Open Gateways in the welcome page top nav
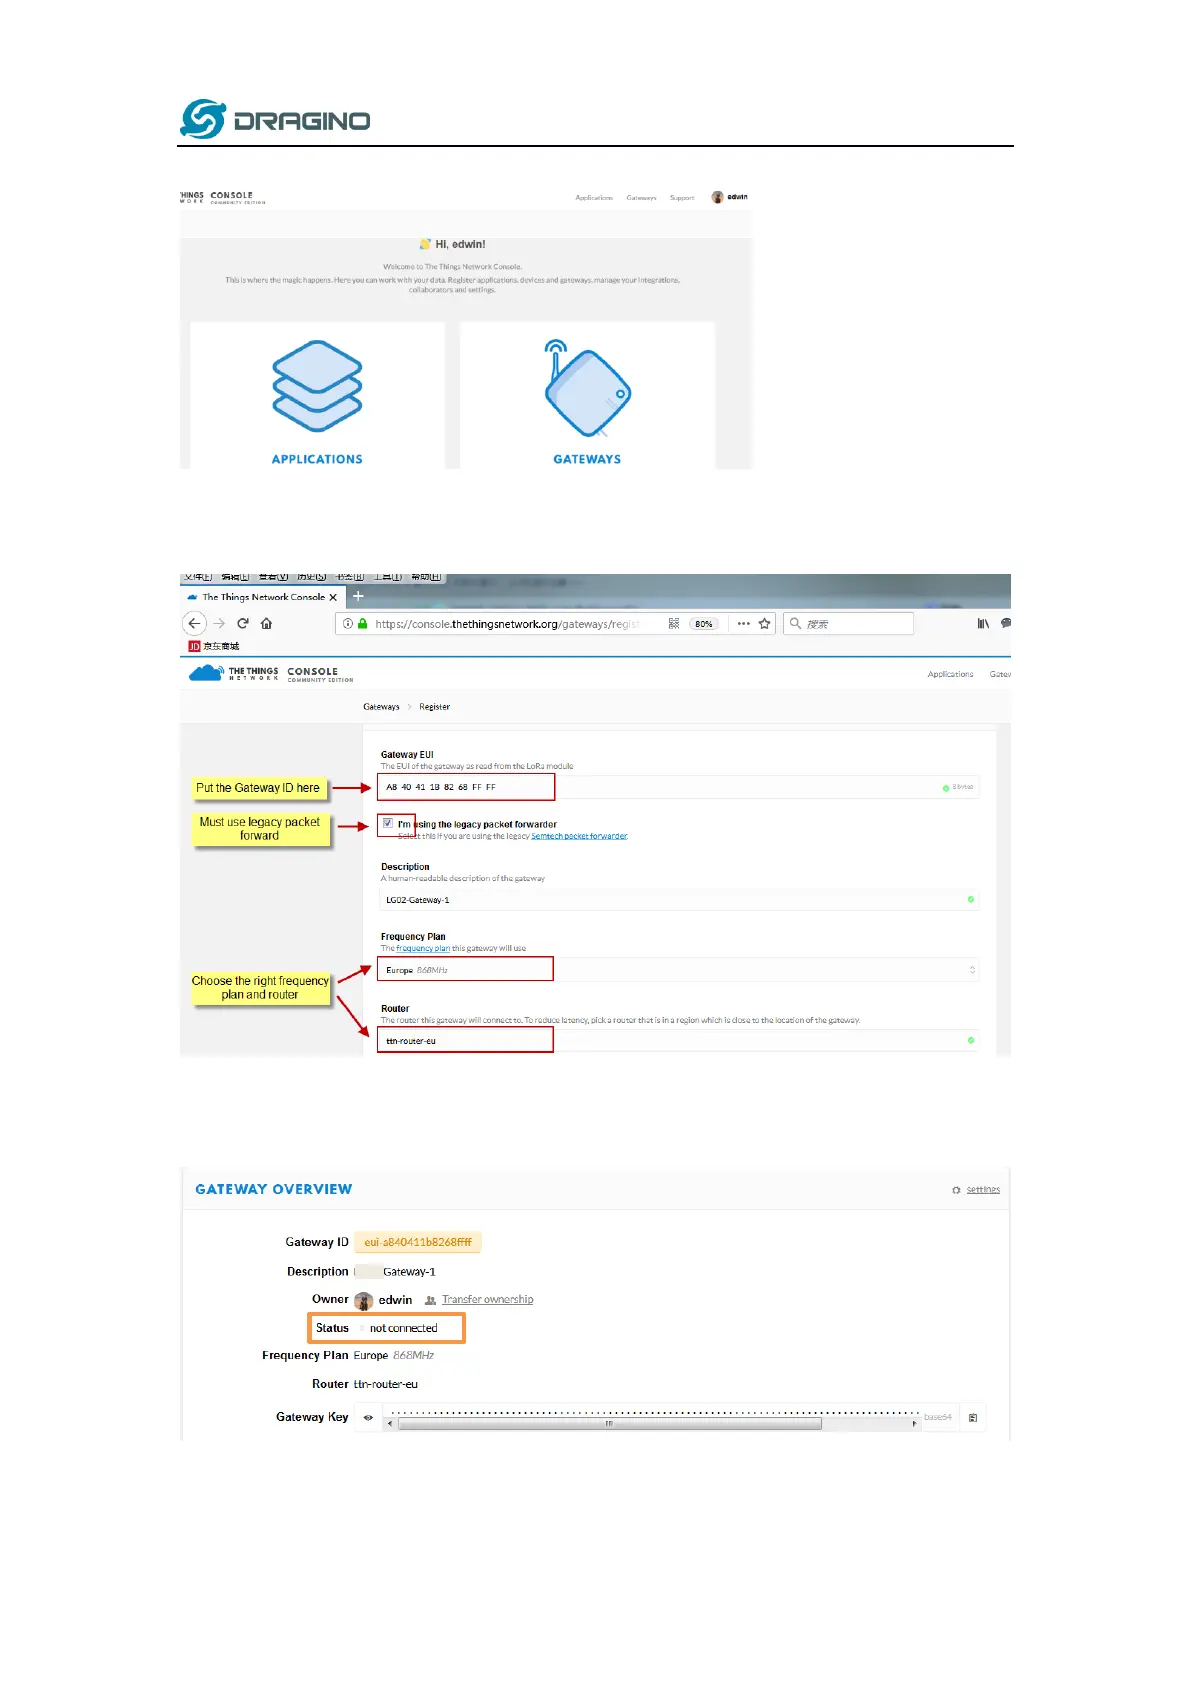 click(642, 198)
